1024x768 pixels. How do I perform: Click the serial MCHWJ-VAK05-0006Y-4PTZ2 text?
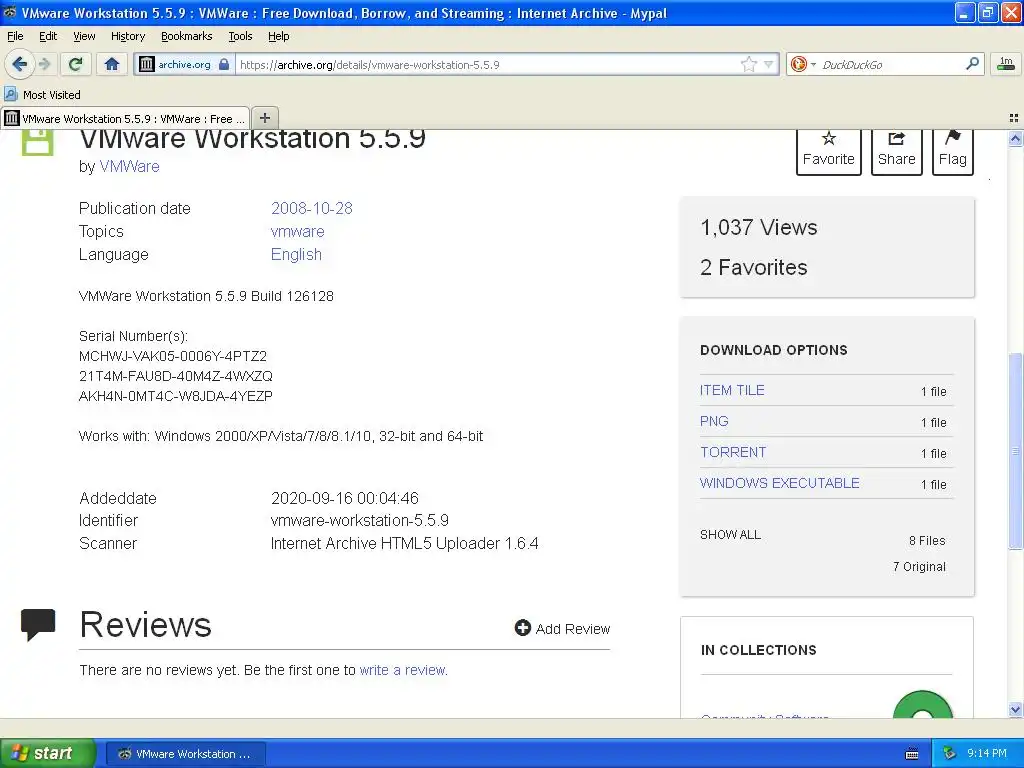(x=172, y=356)
